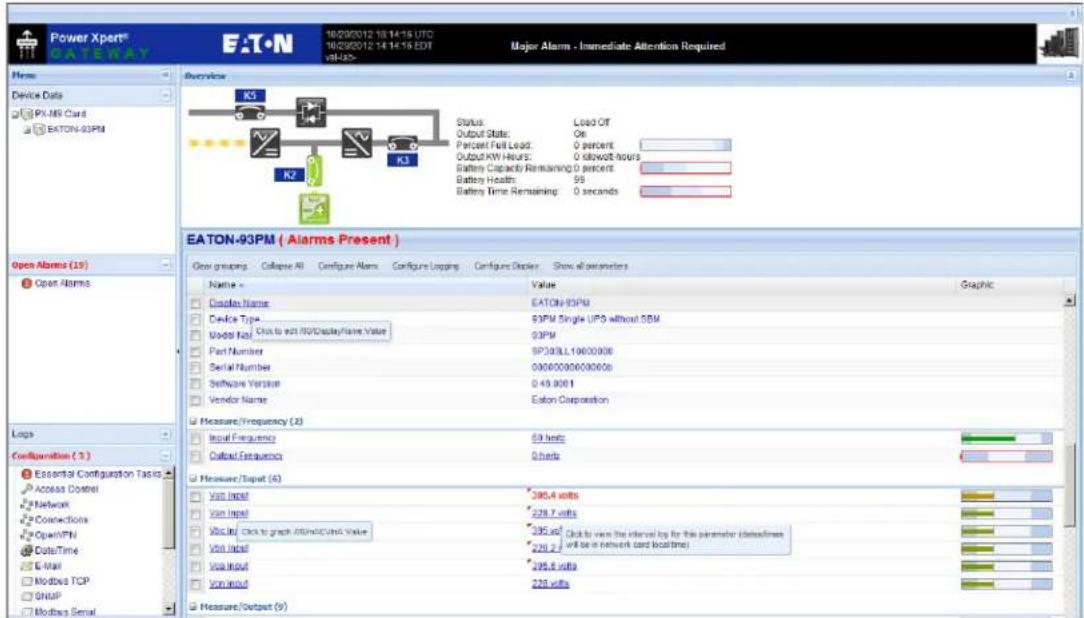Click the static bypass switch icon
1084x618 pixels.
click(x=311, y=112)
